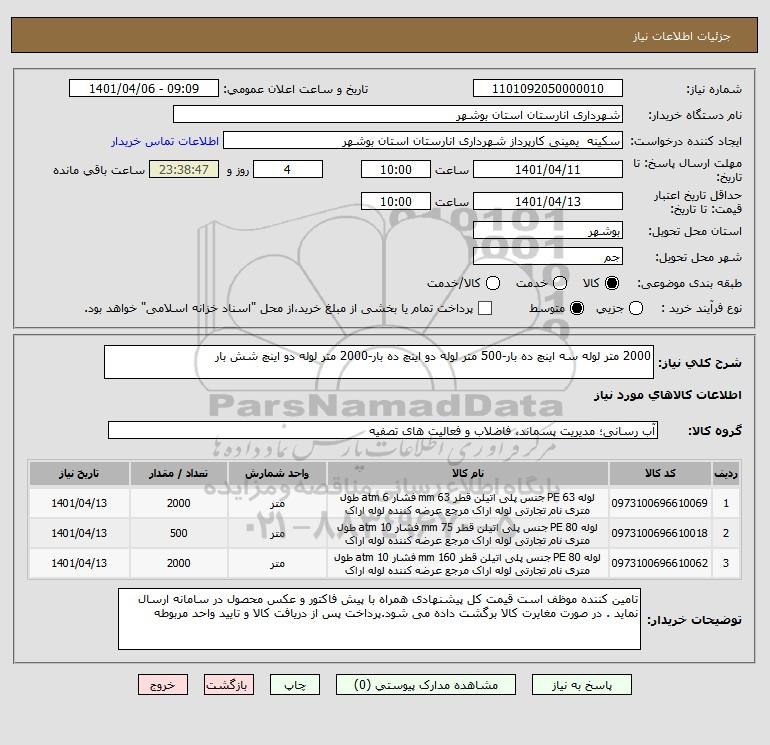Click the countdown timer 23:38:47
Image resolution: width=770 pixels, height=745 pixels.
[184, 169]
